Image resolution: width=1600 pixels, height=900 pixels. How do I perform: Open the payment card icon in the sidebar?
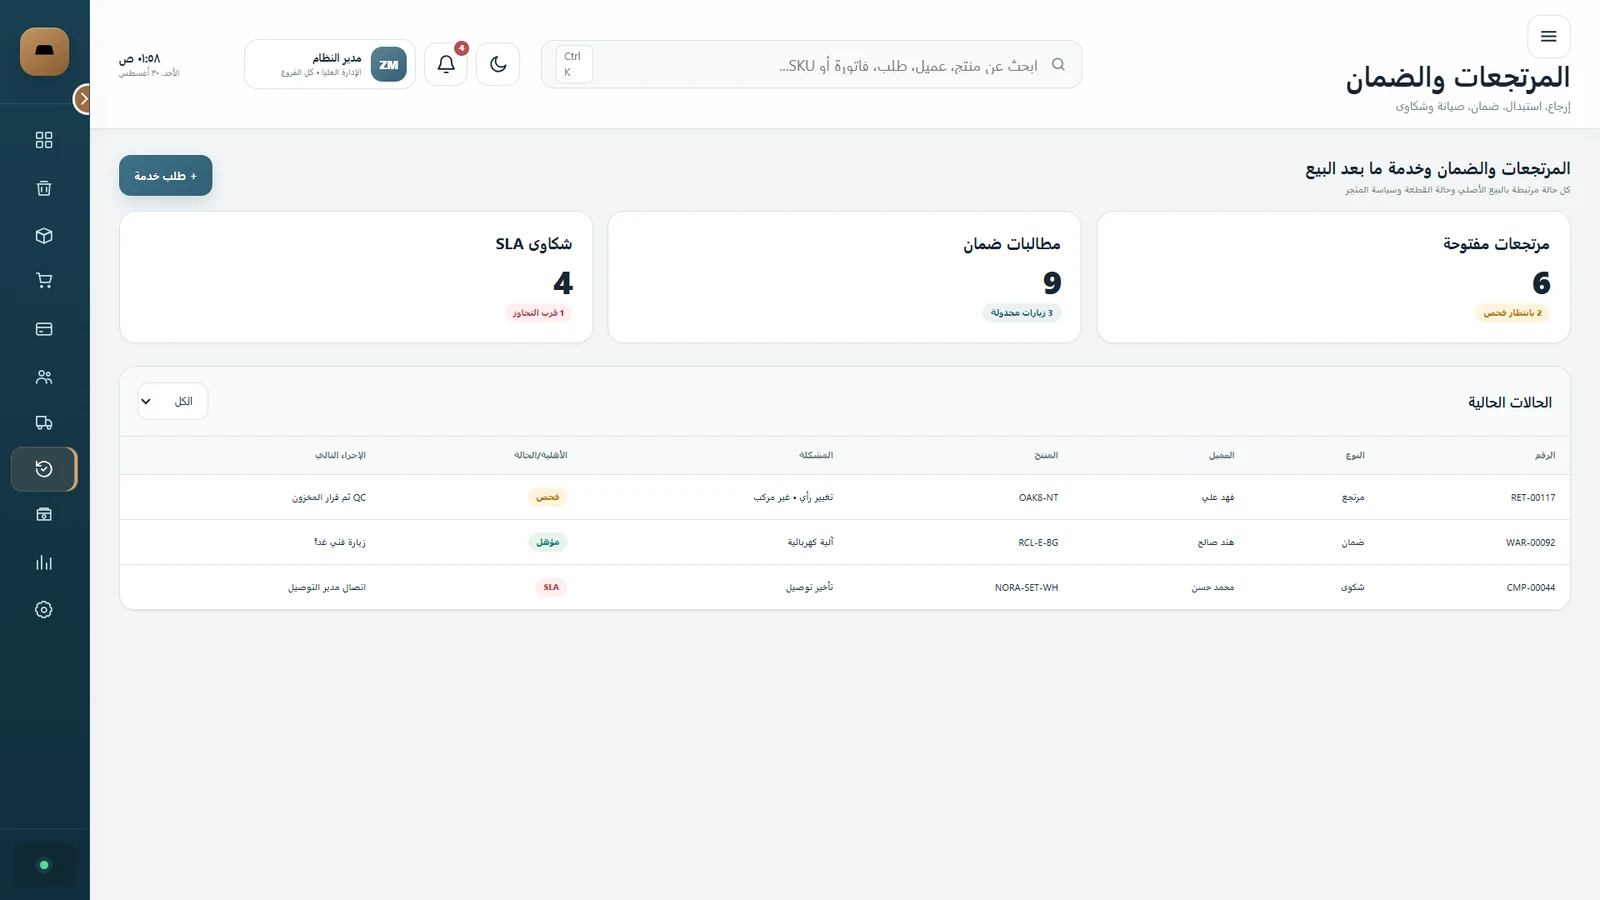[x=44, y=329]
